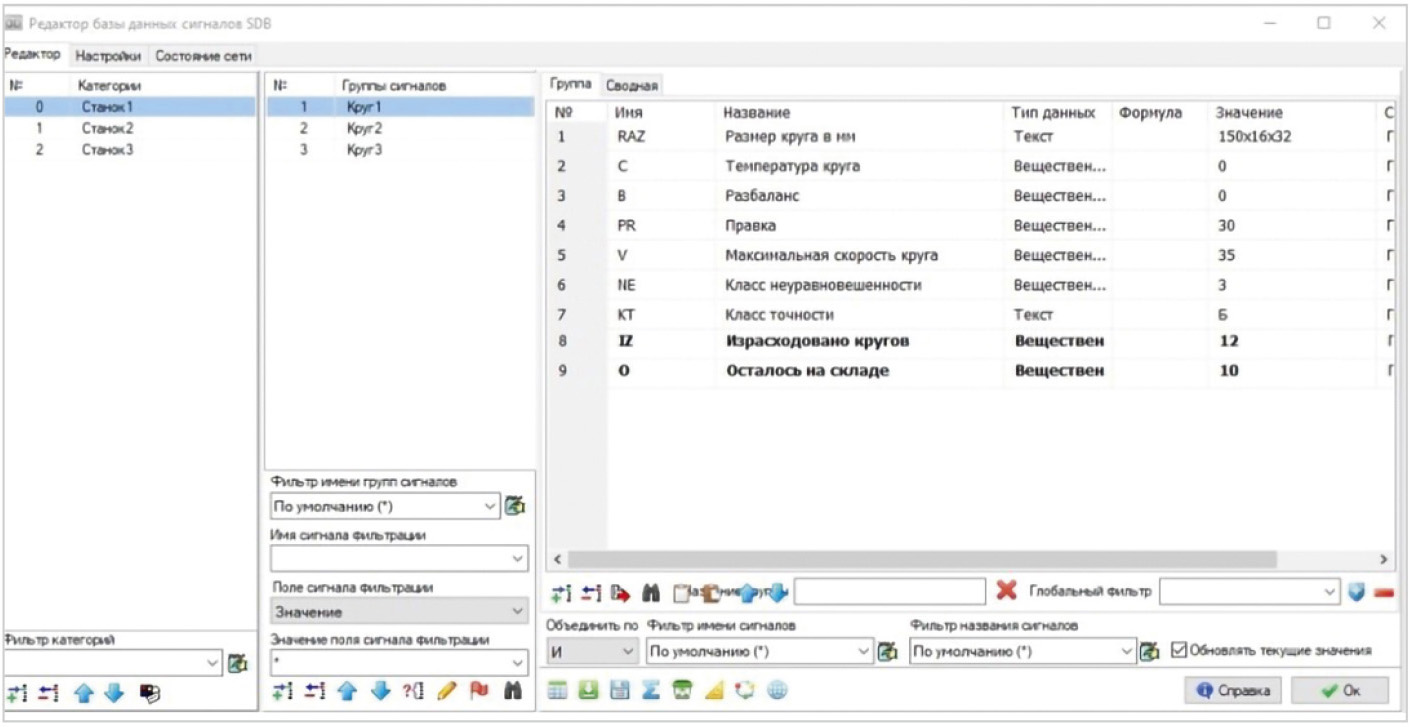Open the "Сводная" tab
The image size is (1410, 727).
tap(631, 86)
